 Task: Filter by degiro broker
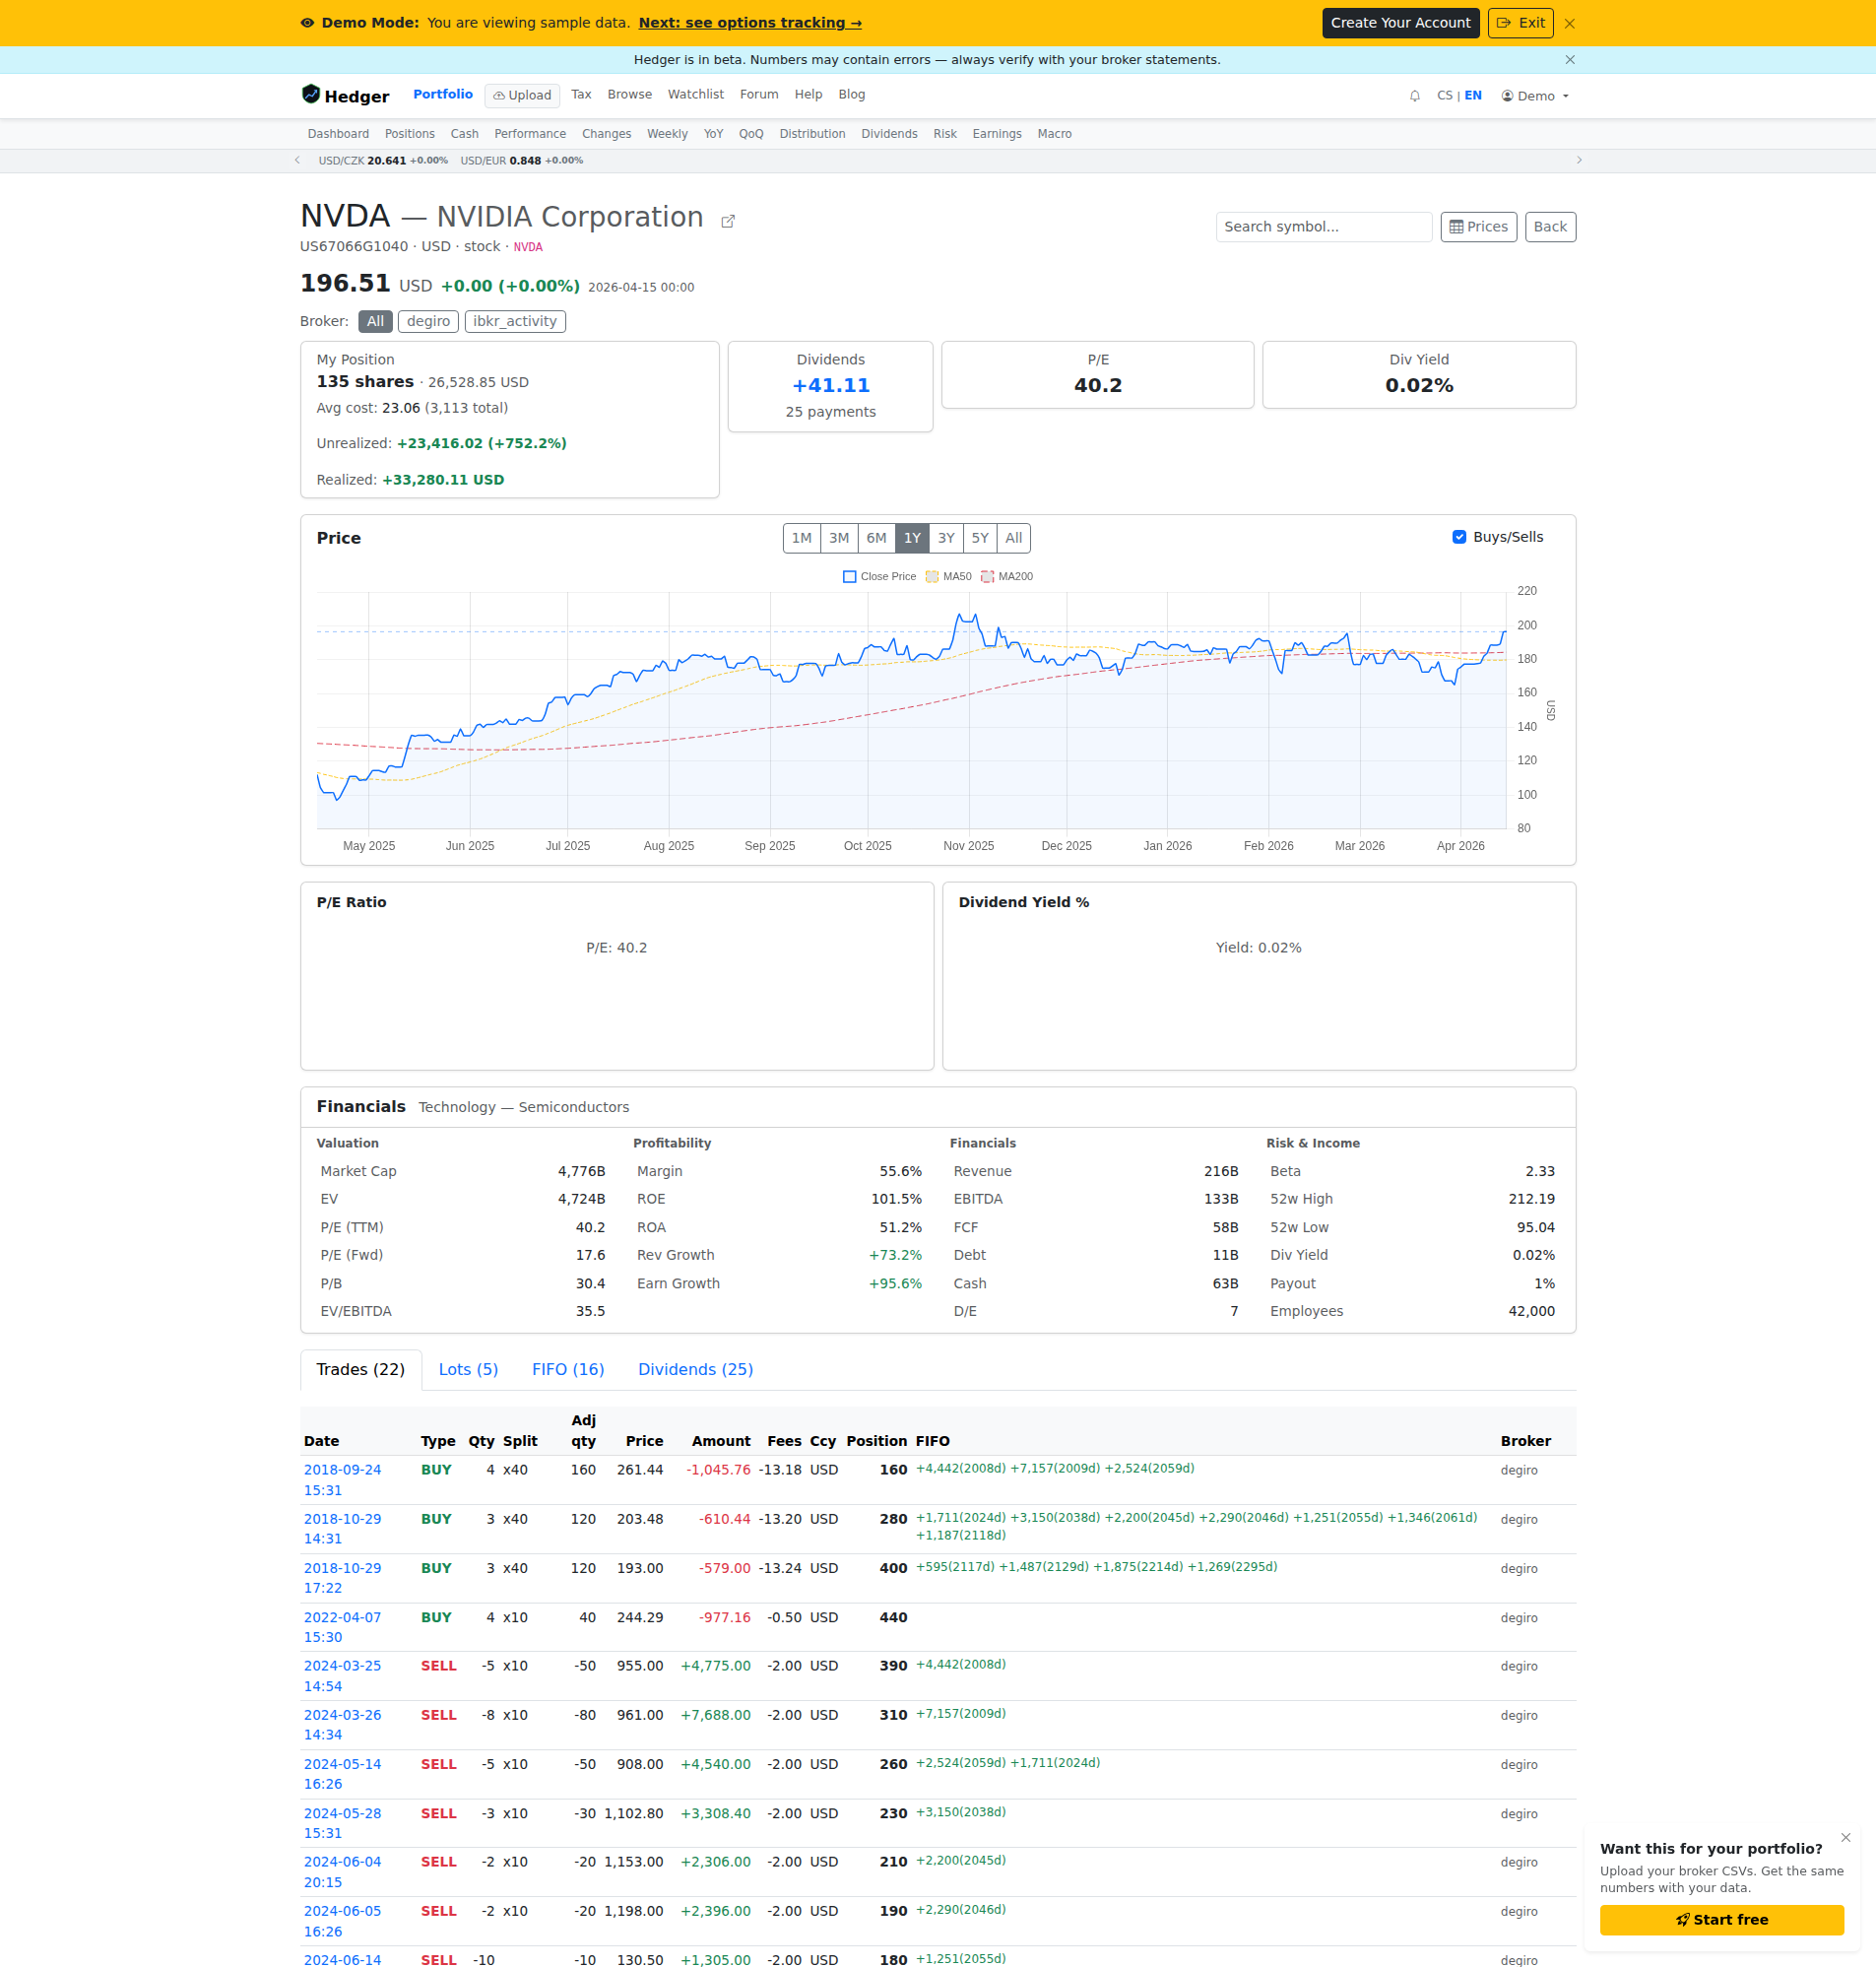coord(428,321)
